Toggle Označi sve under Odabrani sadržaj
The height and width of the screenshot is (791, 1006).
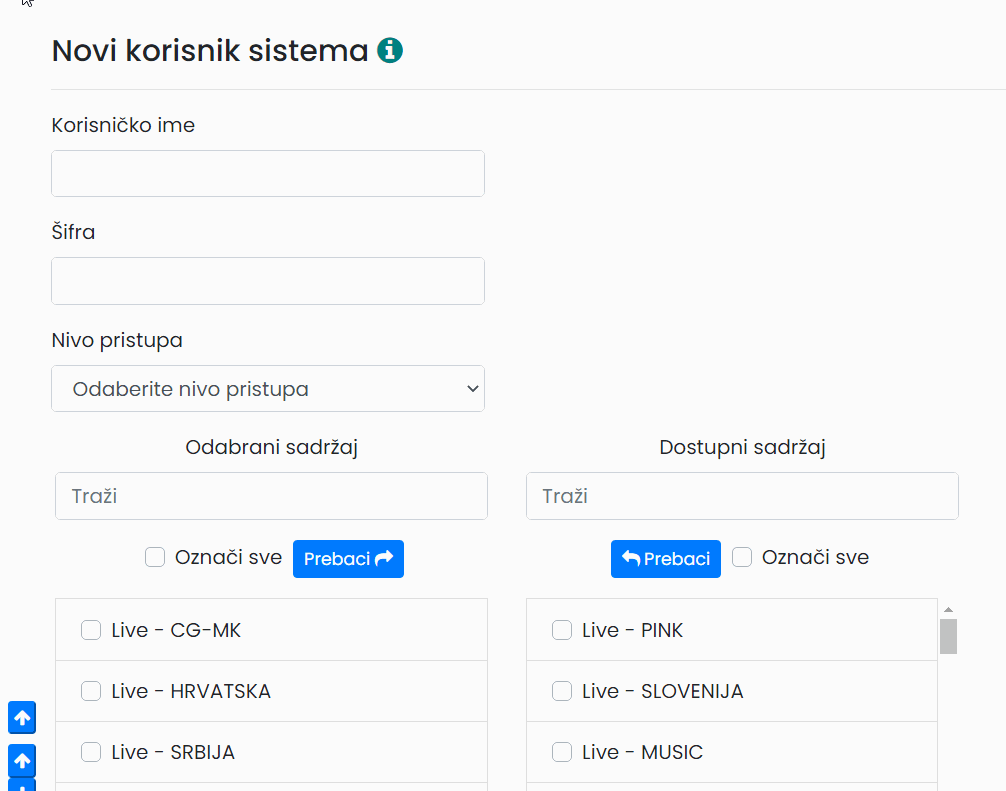155,557
